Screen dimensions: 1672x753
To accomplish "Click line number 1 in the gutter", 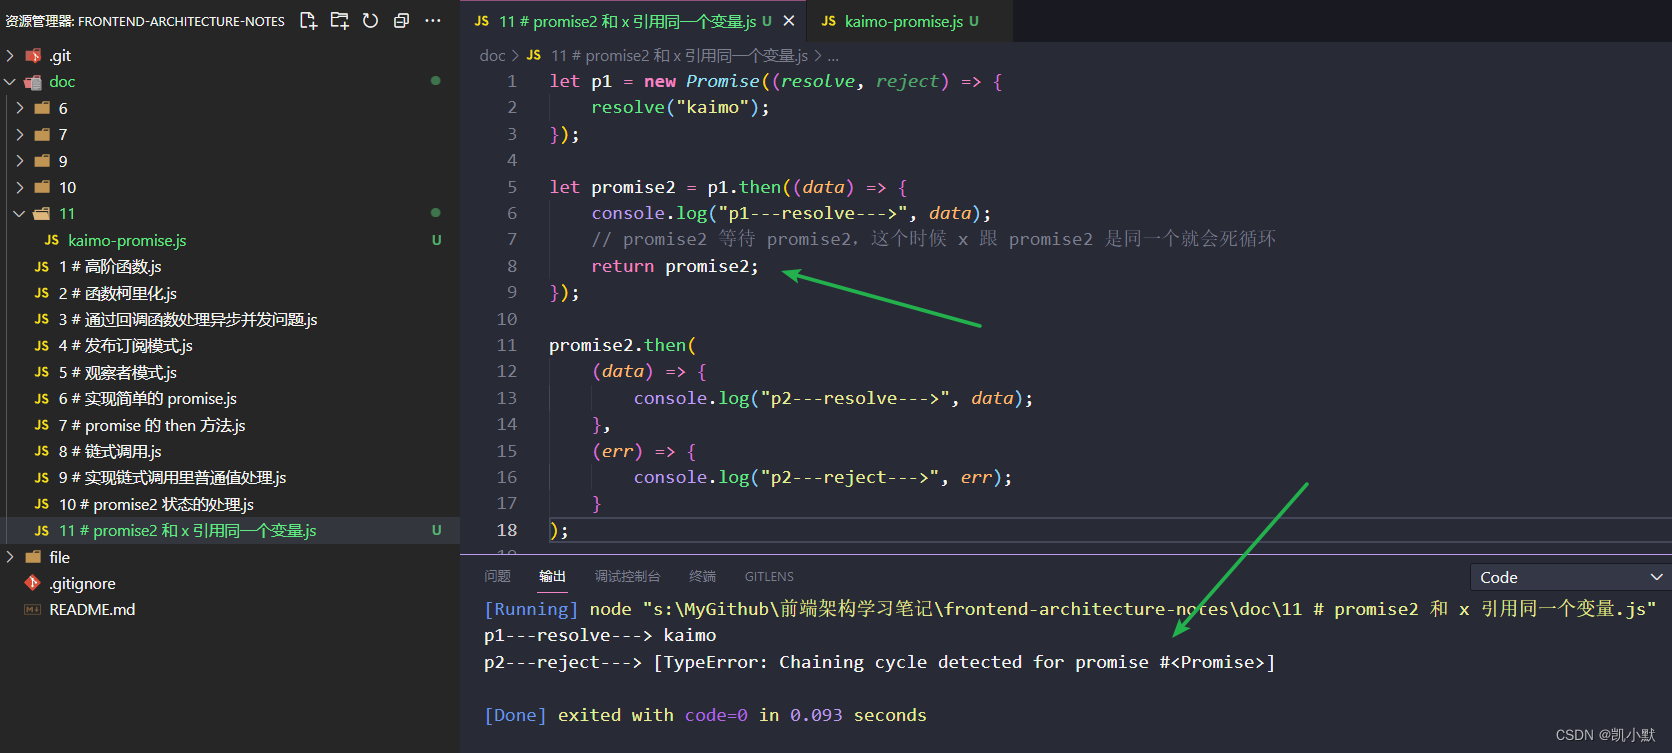I will pos(512,81).
